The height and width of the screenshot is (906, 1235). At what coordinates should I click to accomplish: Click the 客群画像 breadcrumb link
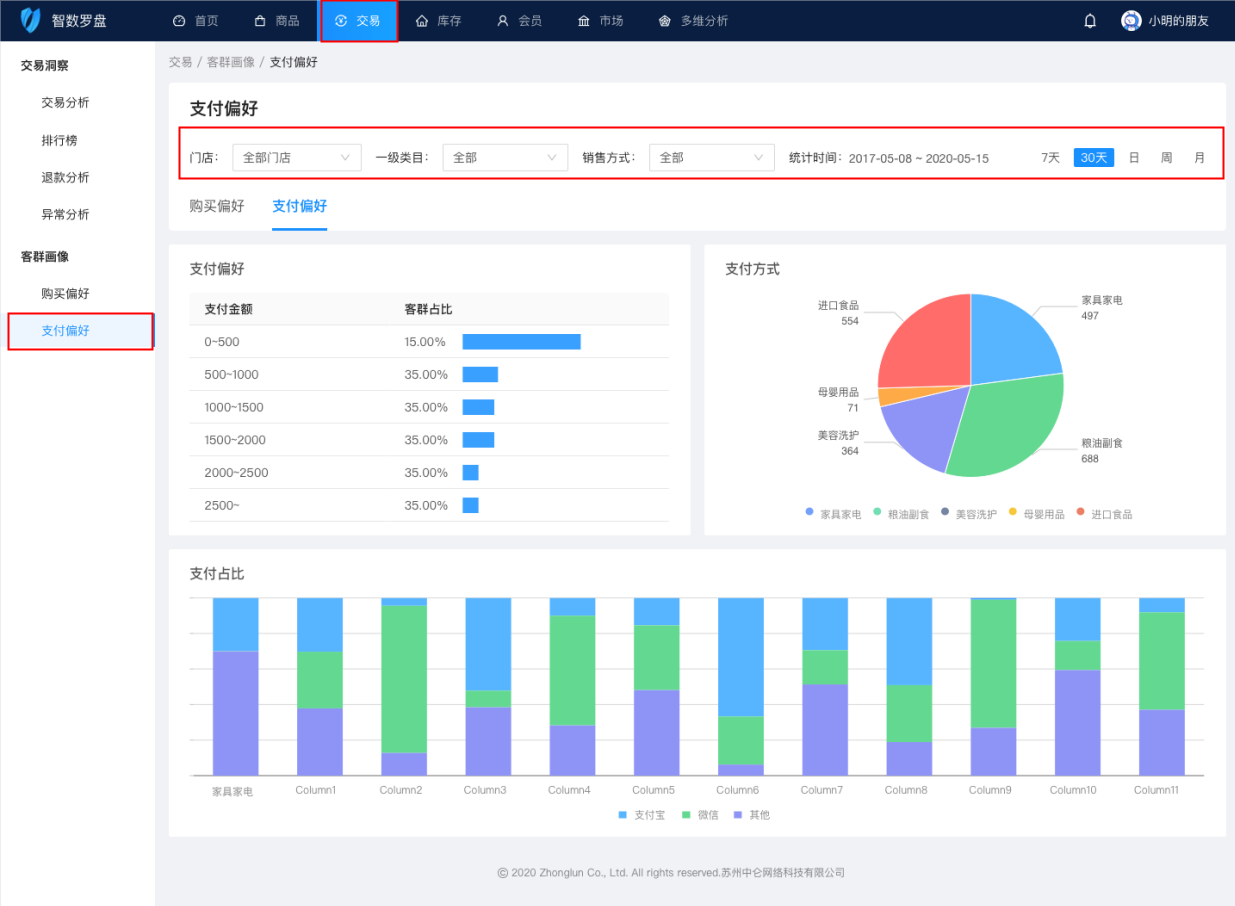(x=231, y=62)
